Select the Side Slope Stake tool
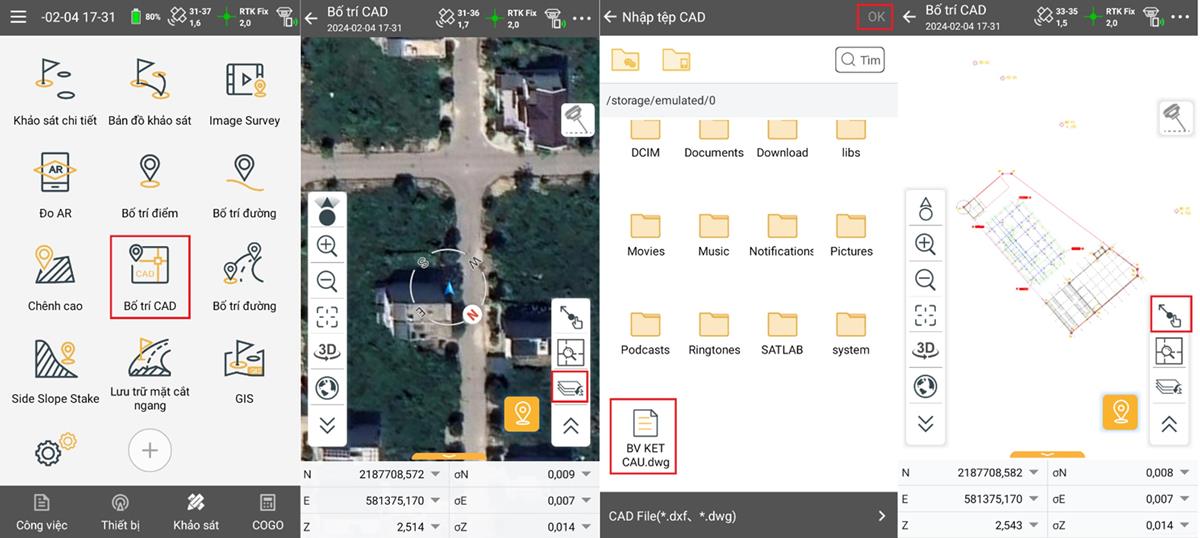1200x538 pixels. [x=55, y=370]
